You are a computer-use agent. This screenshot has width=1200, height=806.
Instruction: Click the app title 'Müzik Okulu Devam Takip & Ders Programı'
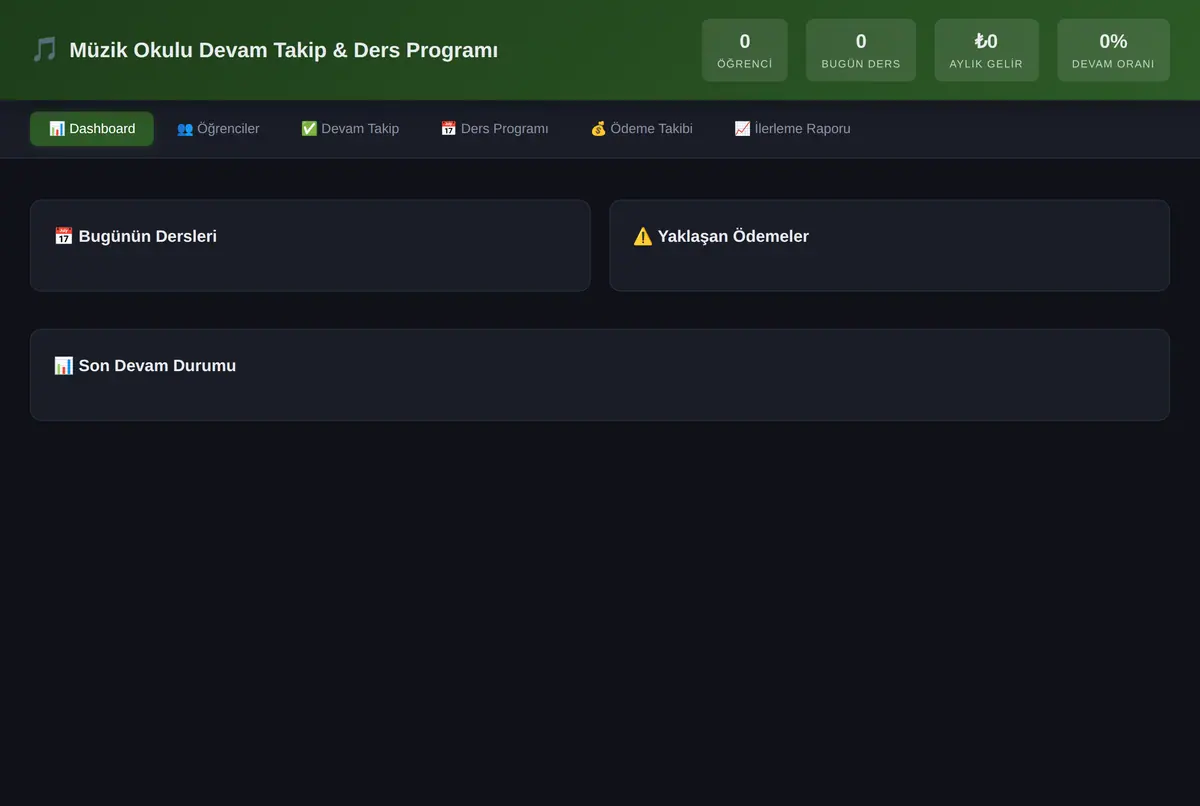[283, 50]
